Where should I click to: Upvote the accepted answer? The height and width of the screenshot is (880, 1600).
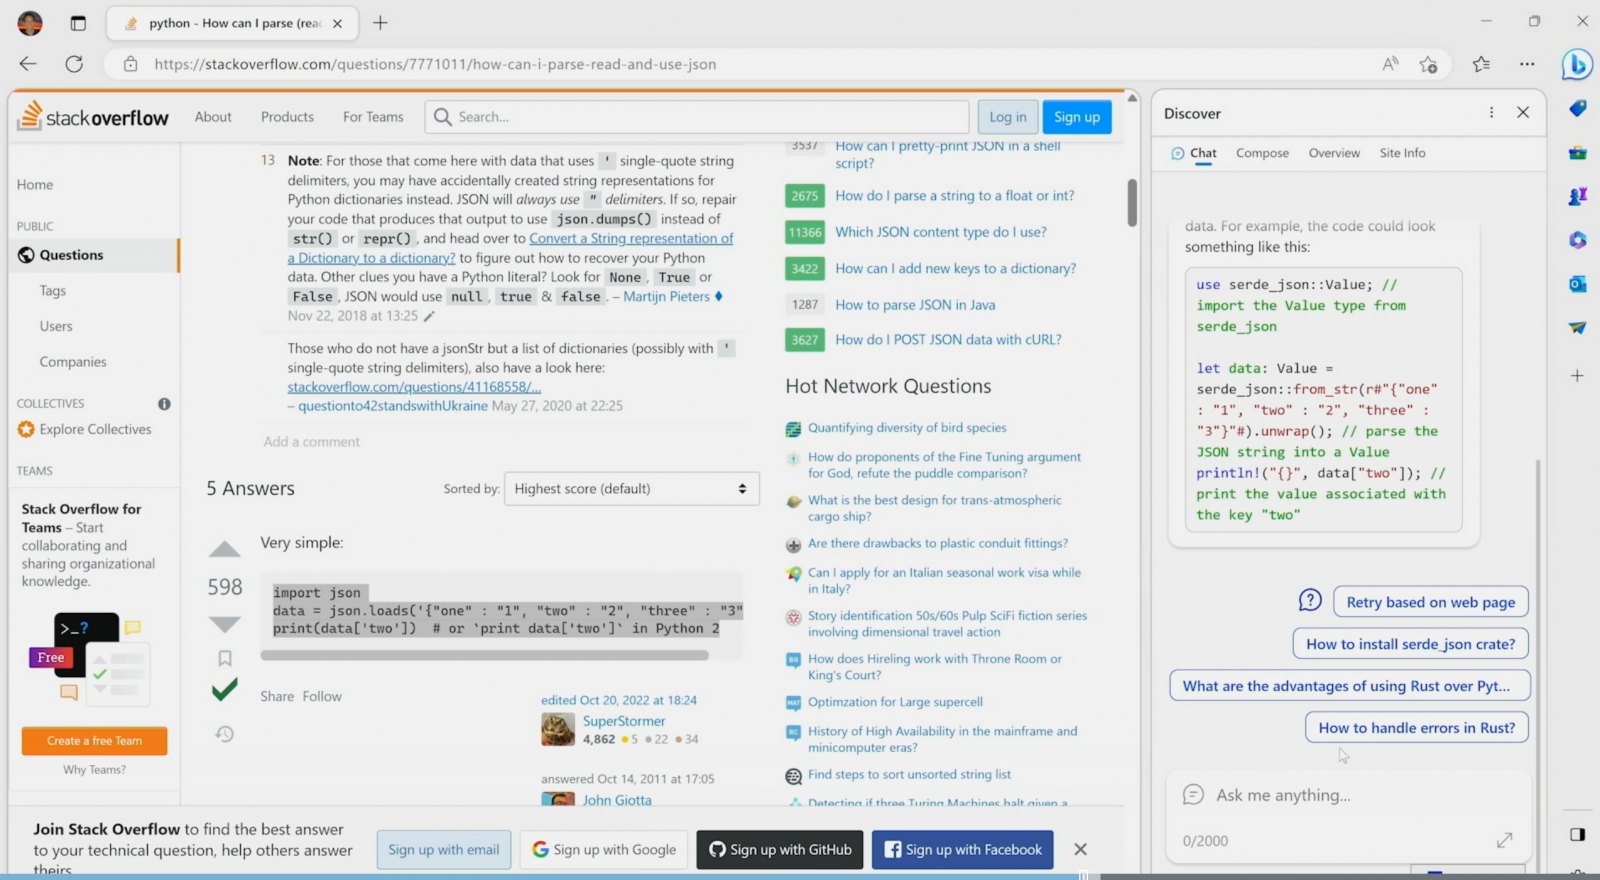225,549
